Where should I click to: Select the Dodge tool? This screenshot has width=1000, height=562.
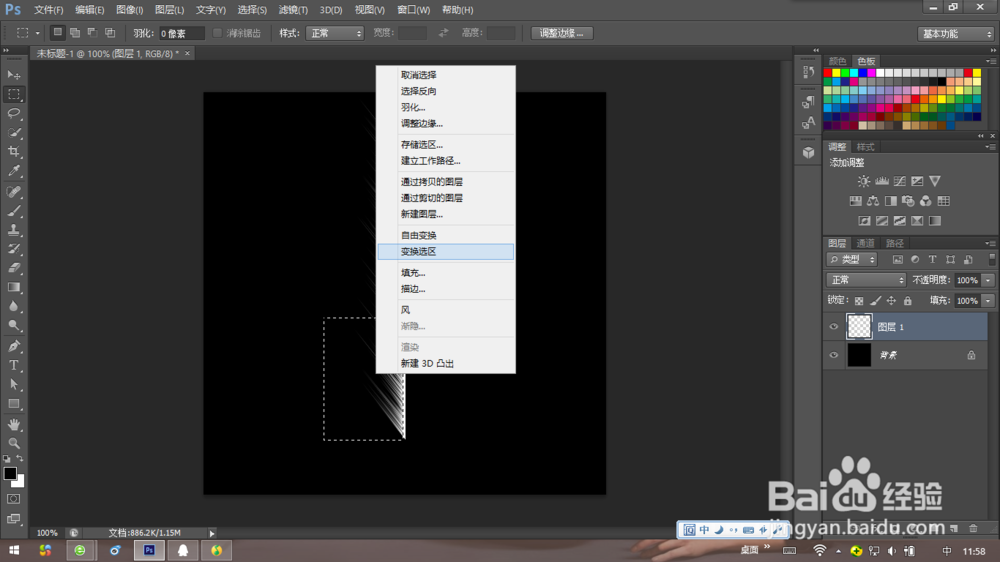point(13,326)
